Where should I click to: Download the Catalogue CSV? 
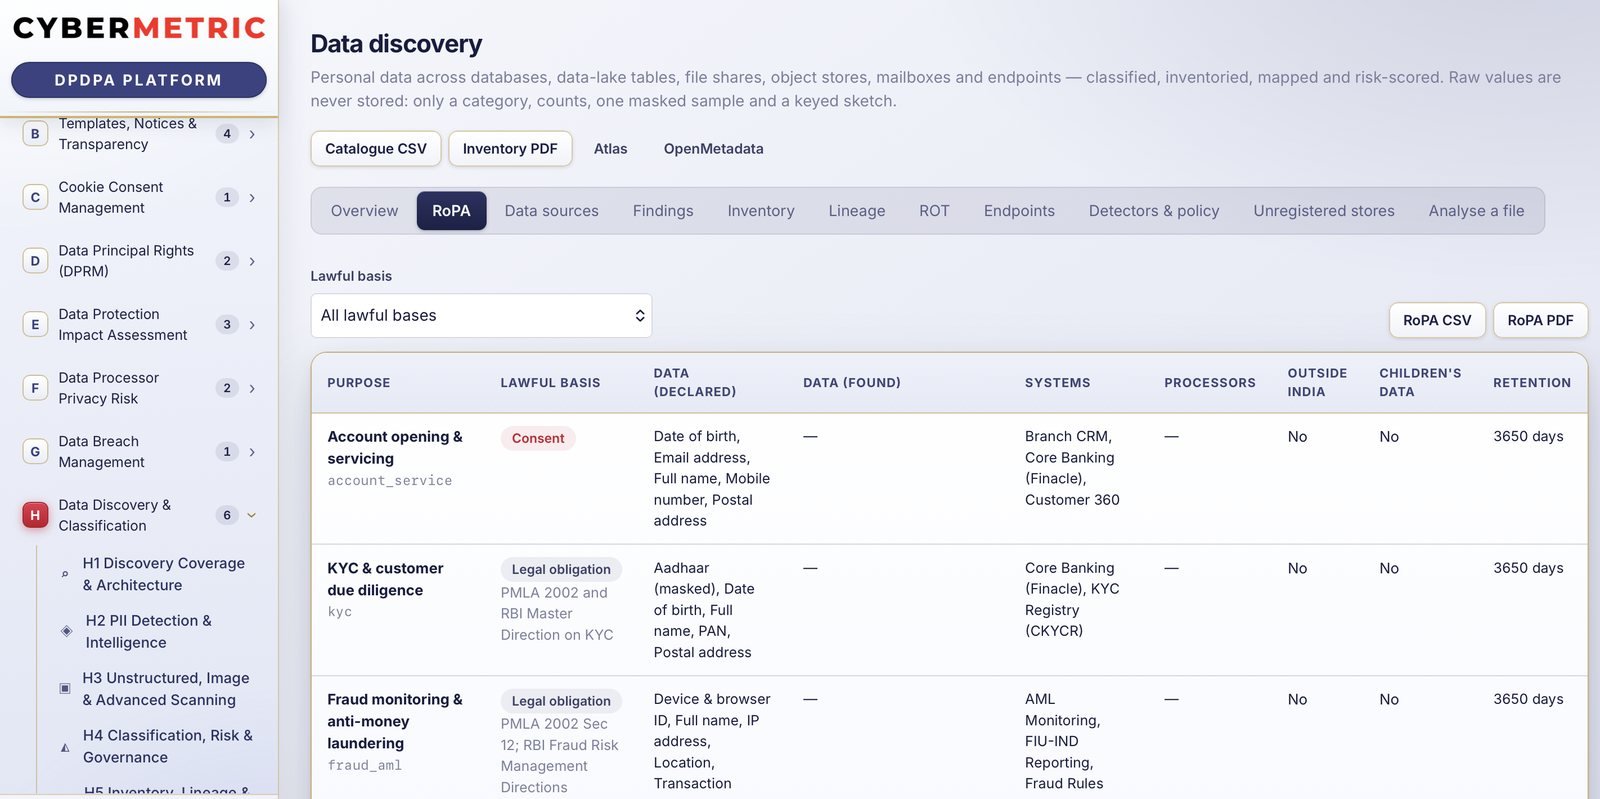coord(376,149)
